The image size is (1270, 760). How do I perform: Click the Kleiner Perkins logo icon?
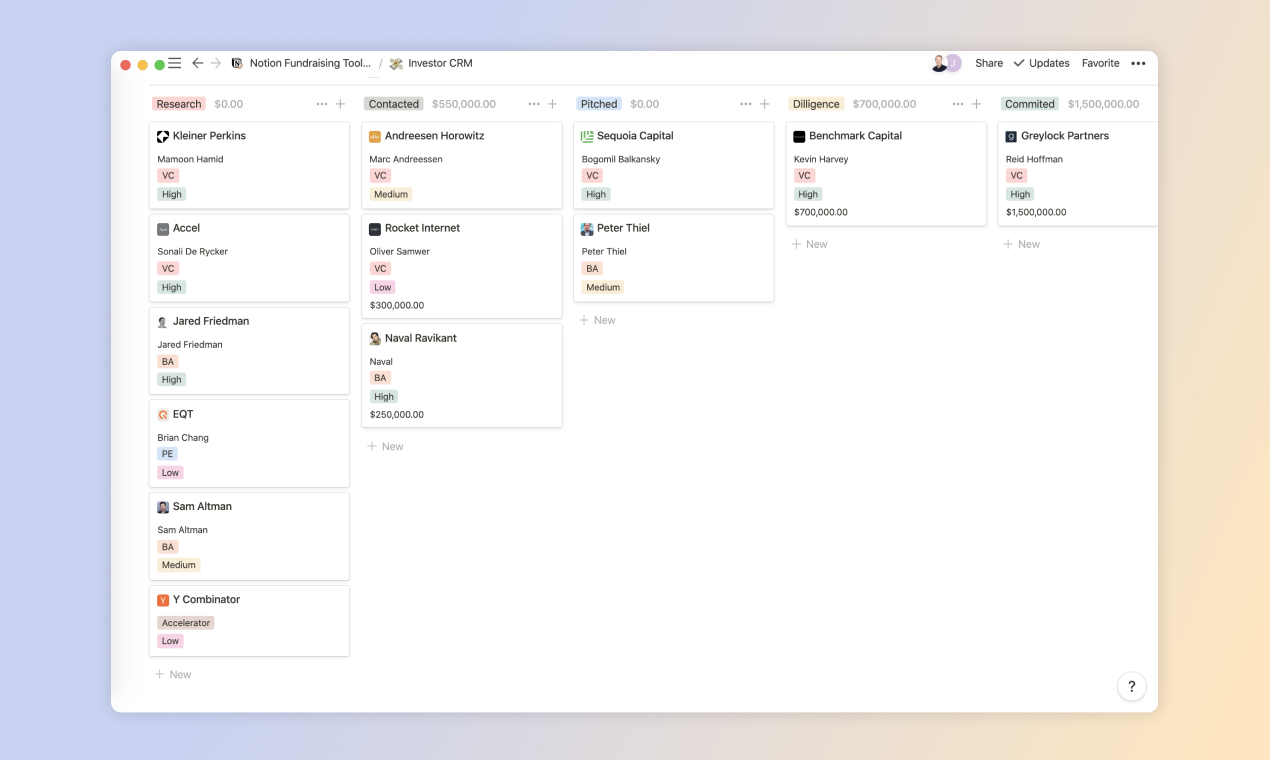[163, 136]
